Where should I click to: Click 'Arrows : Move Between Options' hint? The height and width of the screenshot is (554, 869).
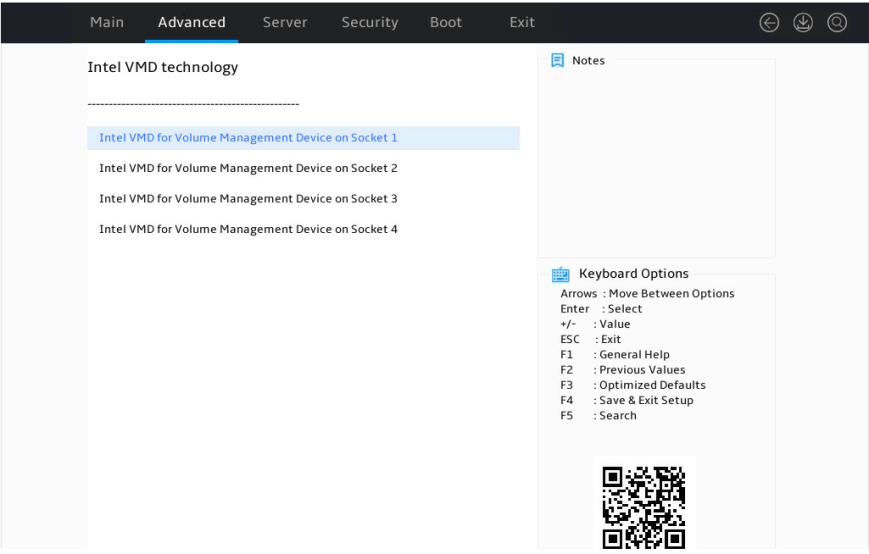647,294
